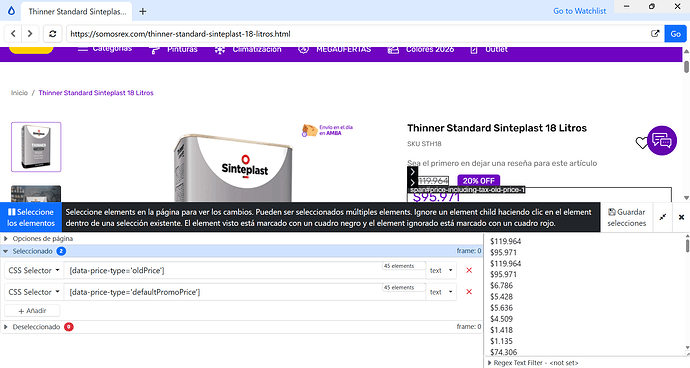Open Outlet menu item
The height and width of the screenshot is (368, 690).
(488, 49)
